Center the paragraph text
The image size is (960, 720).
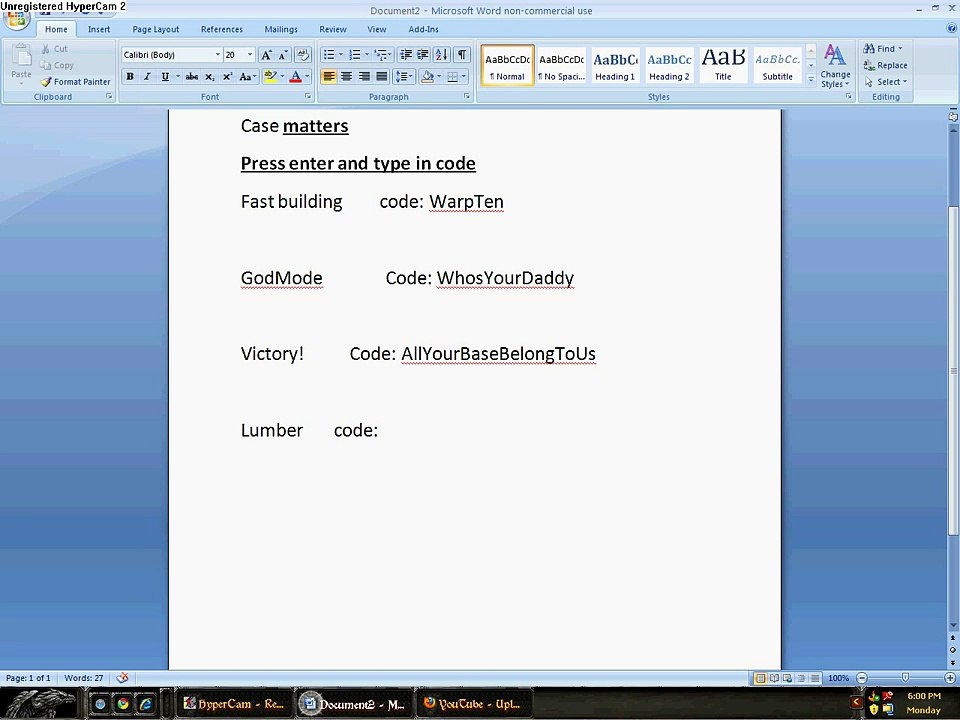[347, 77]
